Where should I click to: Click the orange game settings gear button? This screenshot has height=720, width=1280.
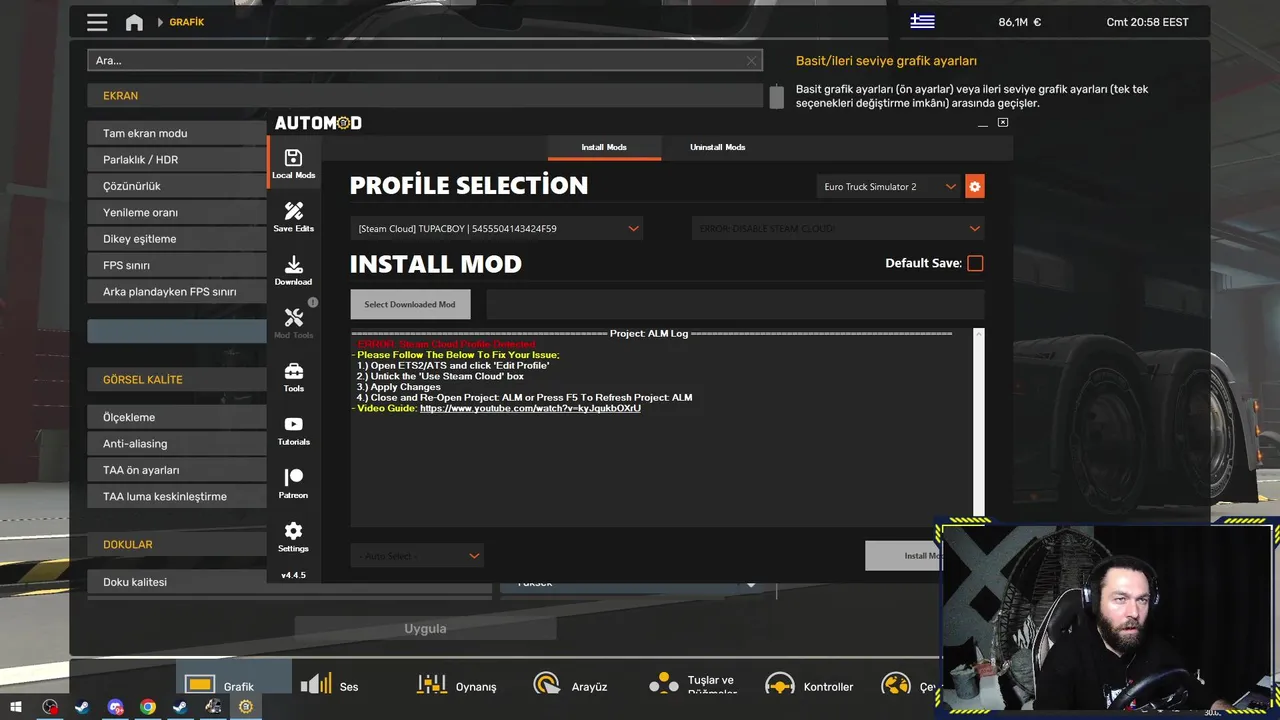[975, 186]
